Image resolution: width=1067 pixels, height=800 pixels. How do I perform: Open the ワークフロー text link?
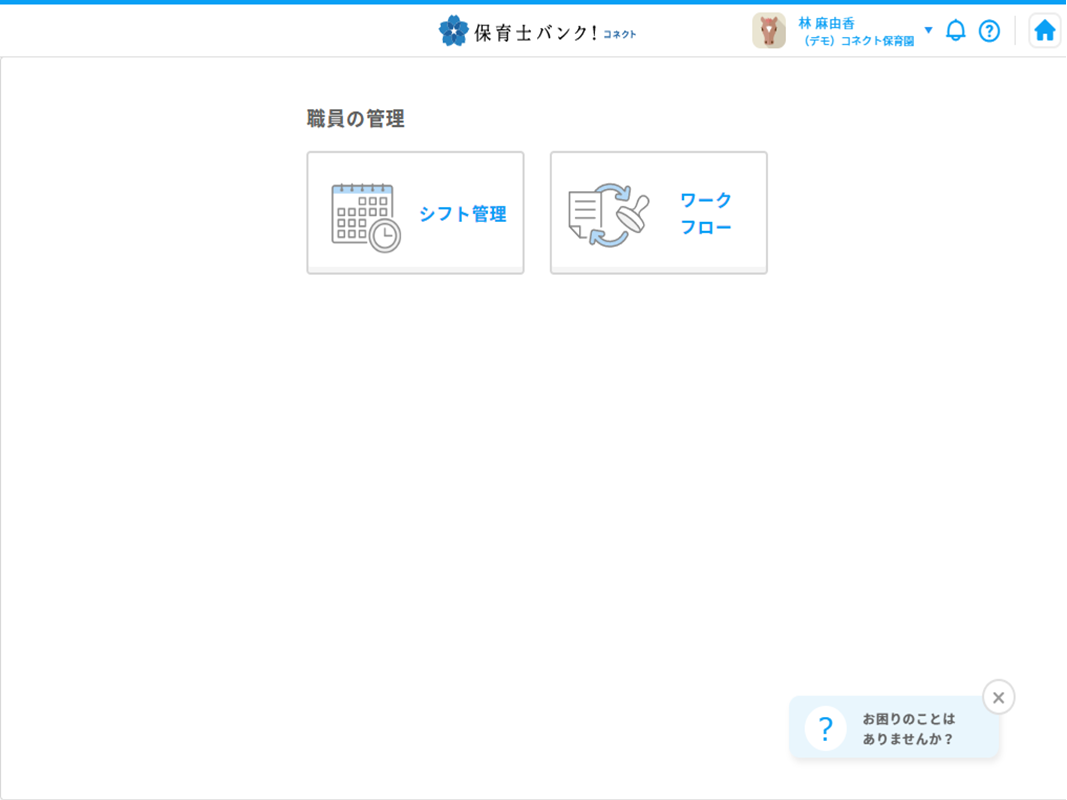click(706, 214)
